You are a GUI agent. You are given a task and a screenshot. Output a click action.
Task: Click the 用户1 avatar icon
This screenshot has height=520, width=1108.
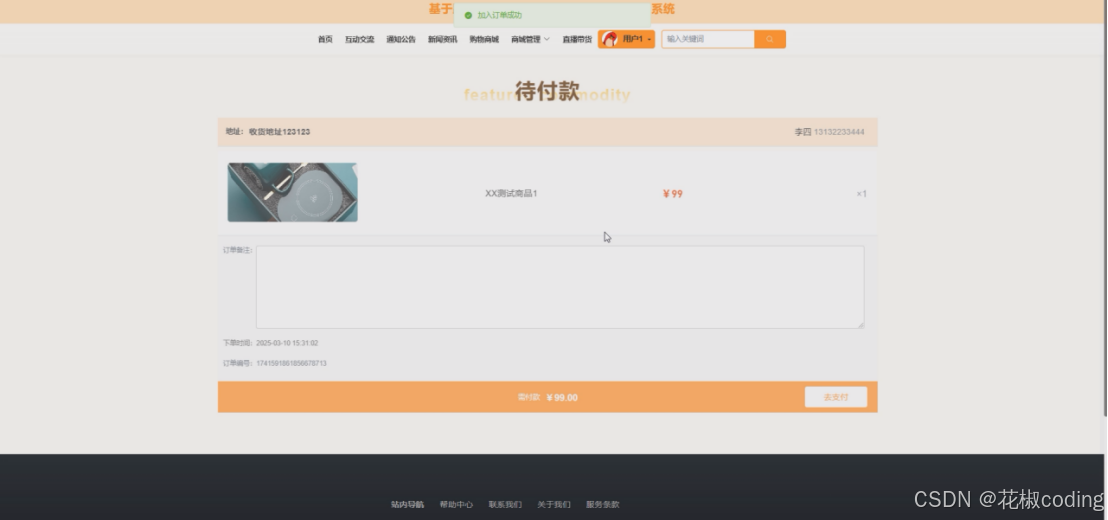[x=609, y=40]
